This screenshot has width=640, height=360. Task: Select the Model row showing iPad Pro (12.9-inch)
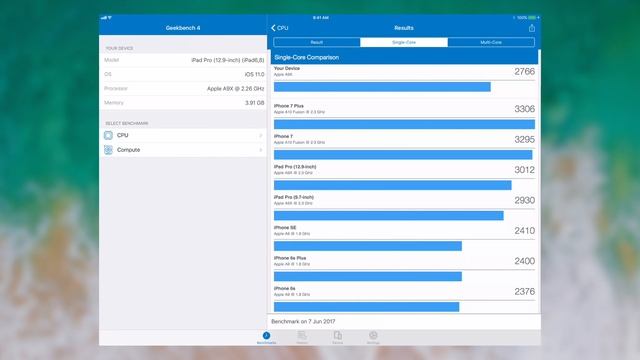(x=183, y=60)
